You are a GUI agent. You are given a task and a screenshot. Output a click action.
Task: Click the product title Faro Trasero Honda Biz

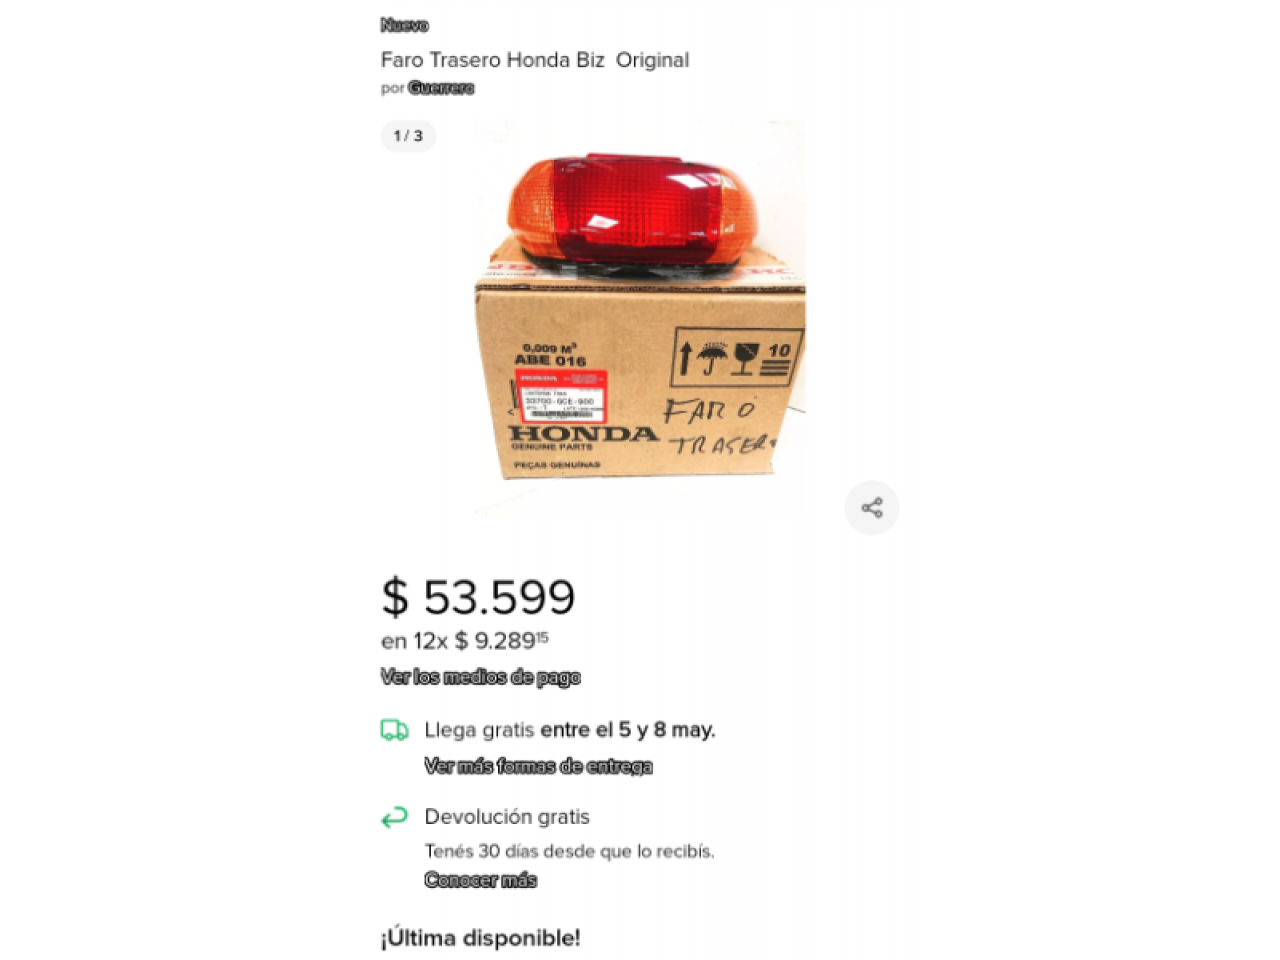point(535,60)
